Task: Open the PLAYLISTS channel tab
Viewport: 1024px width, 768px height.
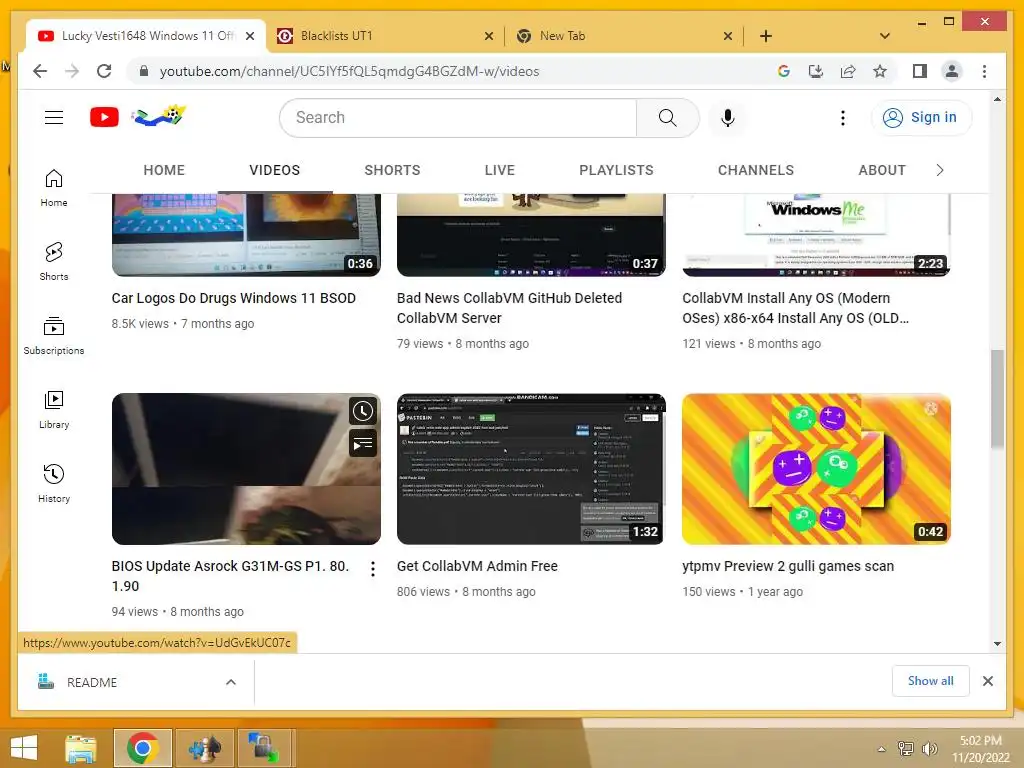Action: [616, 170]
